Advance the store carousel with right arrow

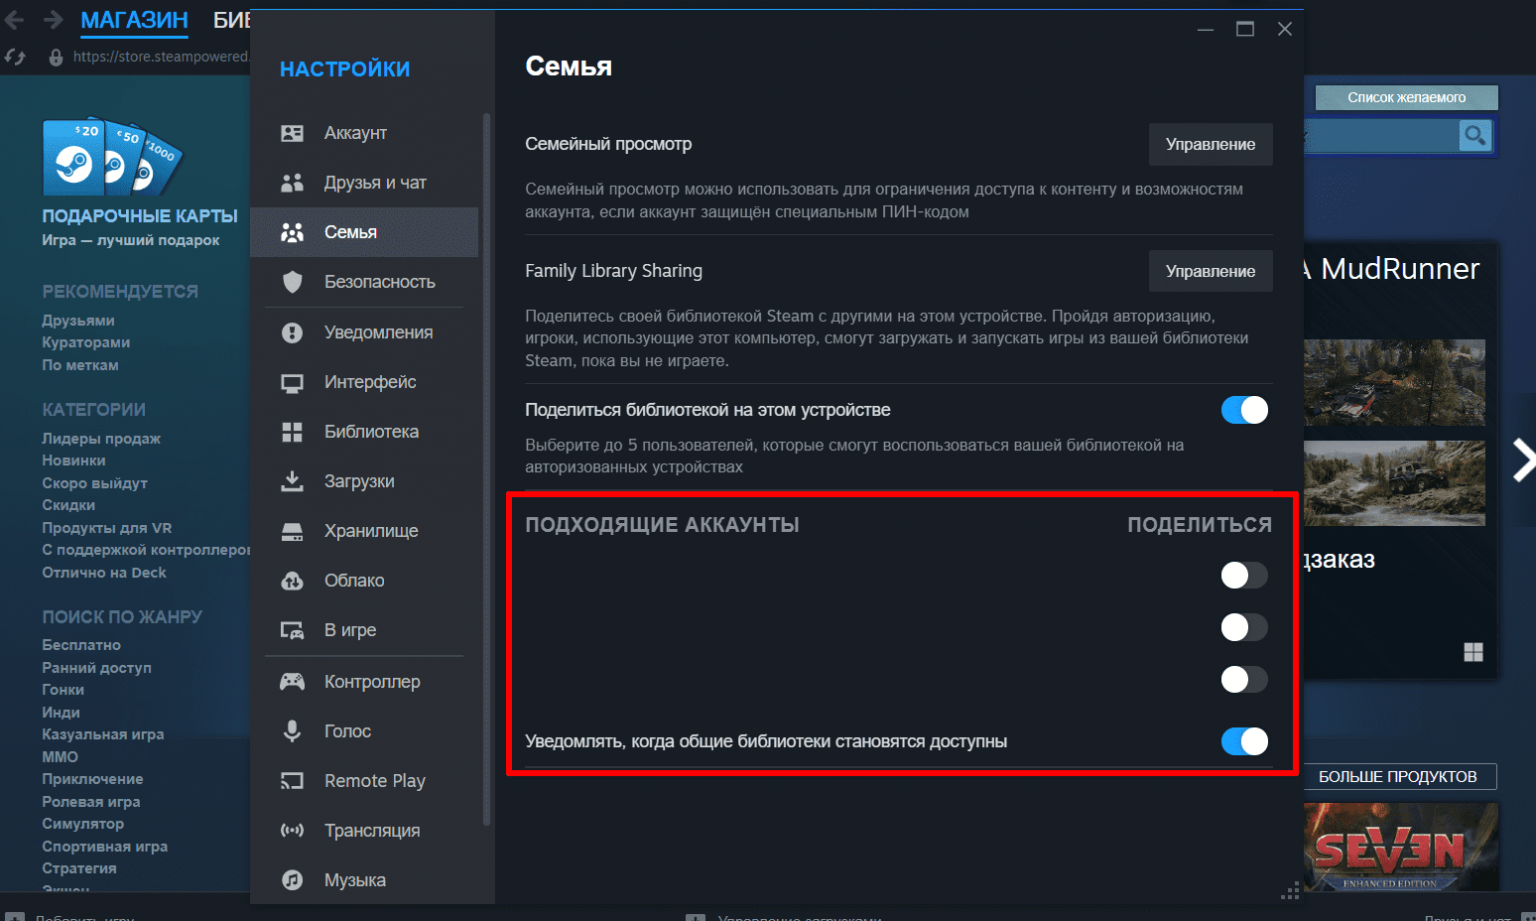pyautogui.click(x=1522, y=461)
